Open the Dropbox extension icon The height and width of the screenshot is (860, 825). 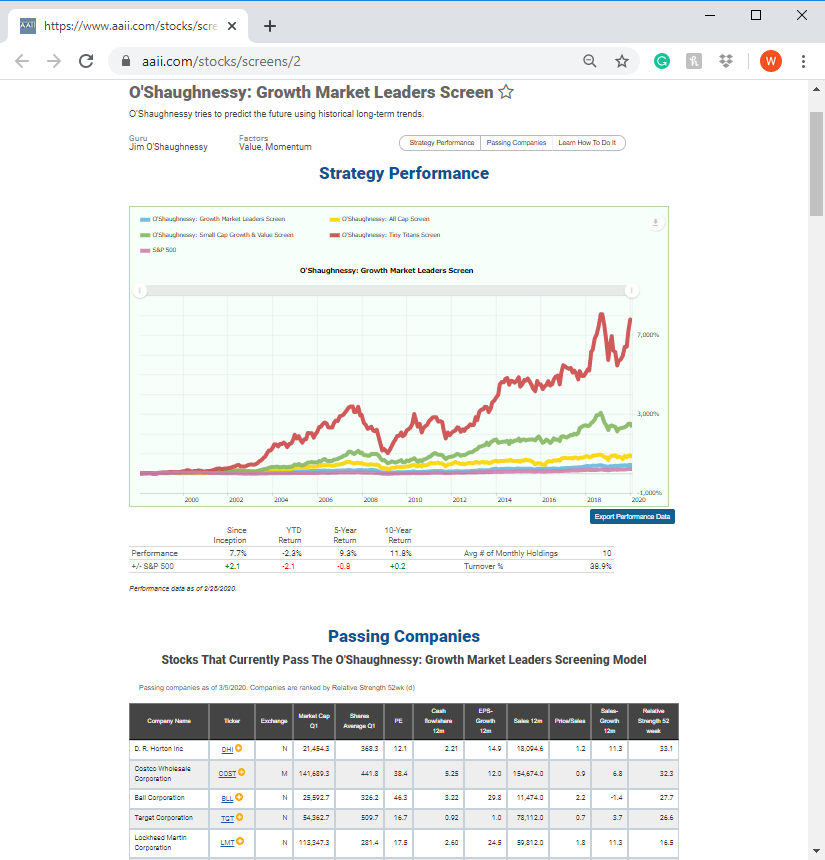tap(726, 61)
